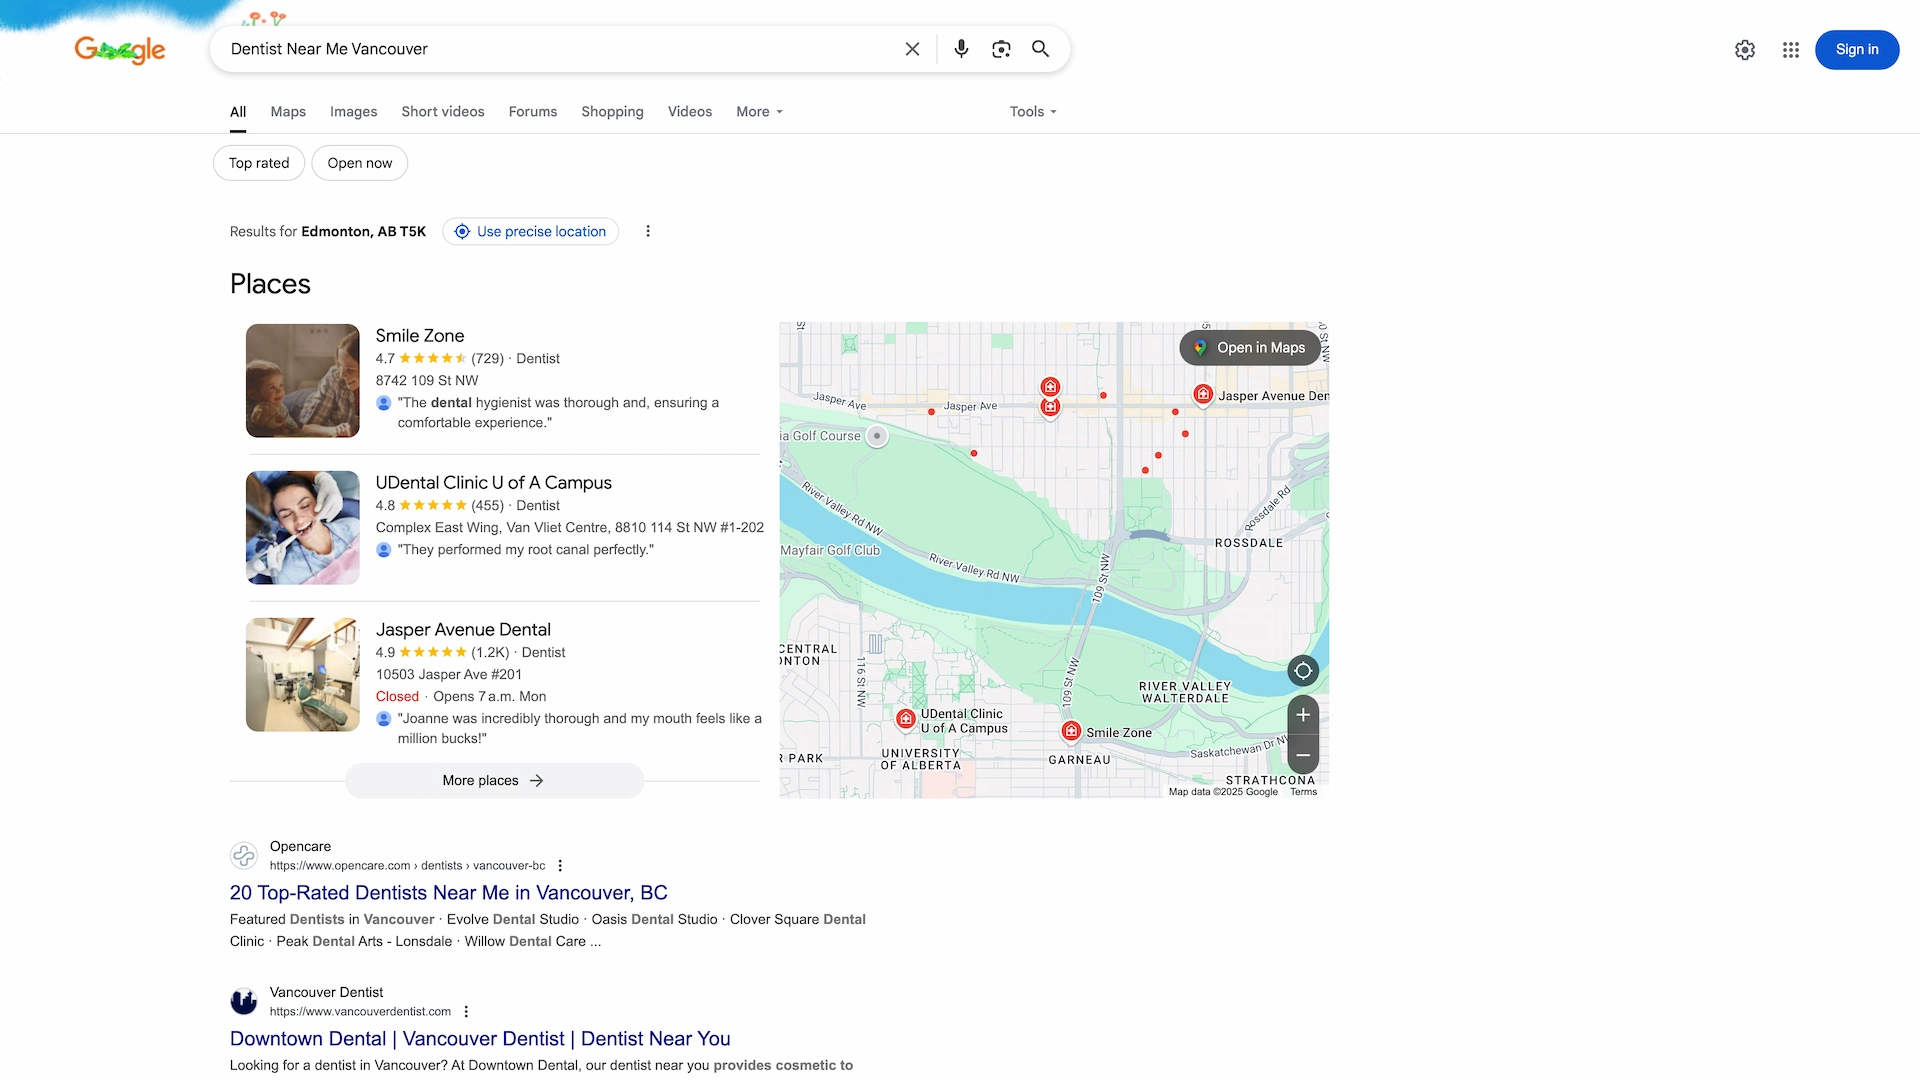Open the Smile Zone listing title
Viewport: 1920px width, 1080px height.
(420, 336)
